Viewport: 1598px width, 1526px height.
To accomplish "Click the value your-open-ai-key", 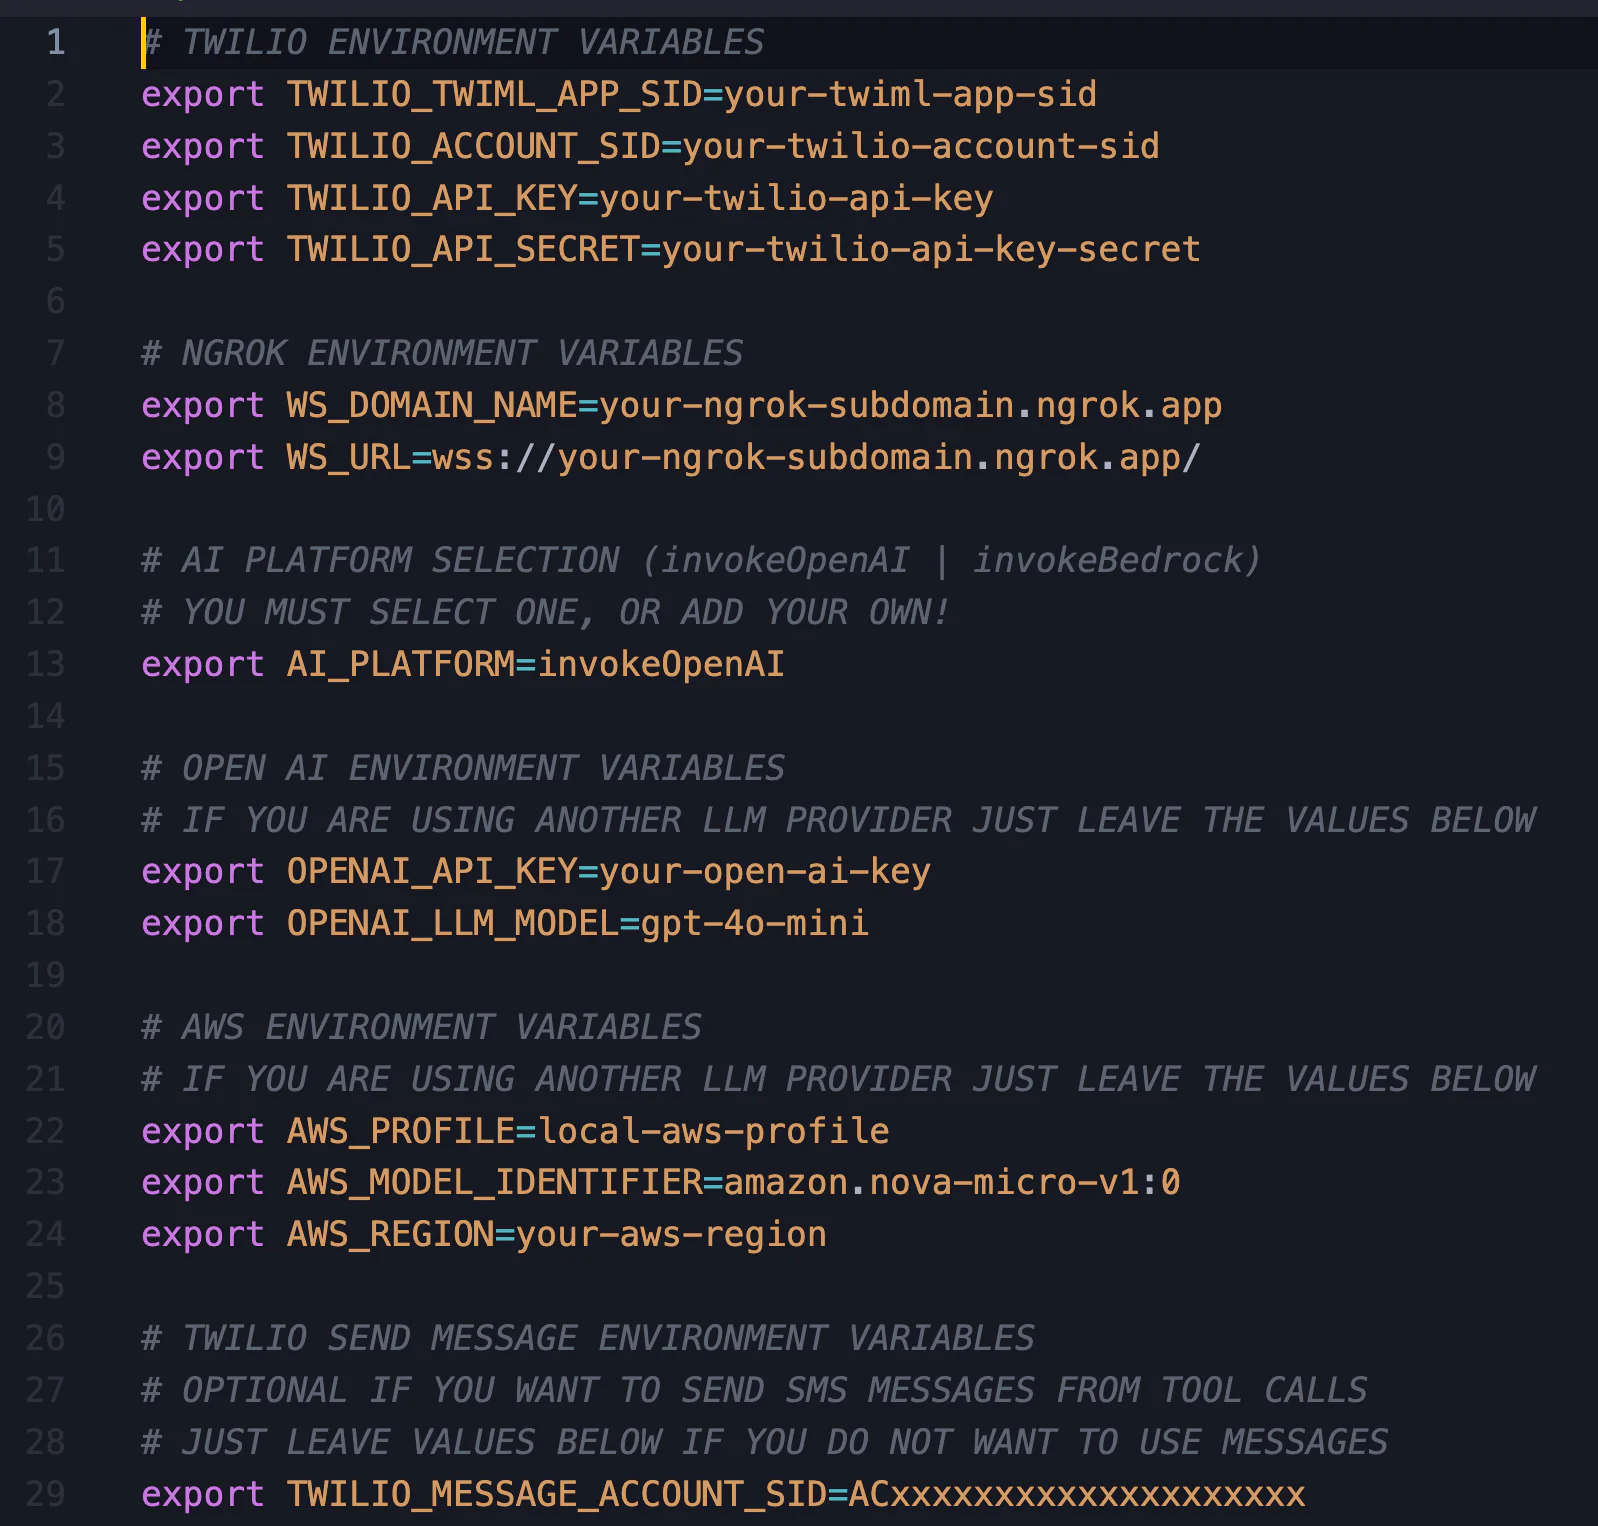I will 765,871.
